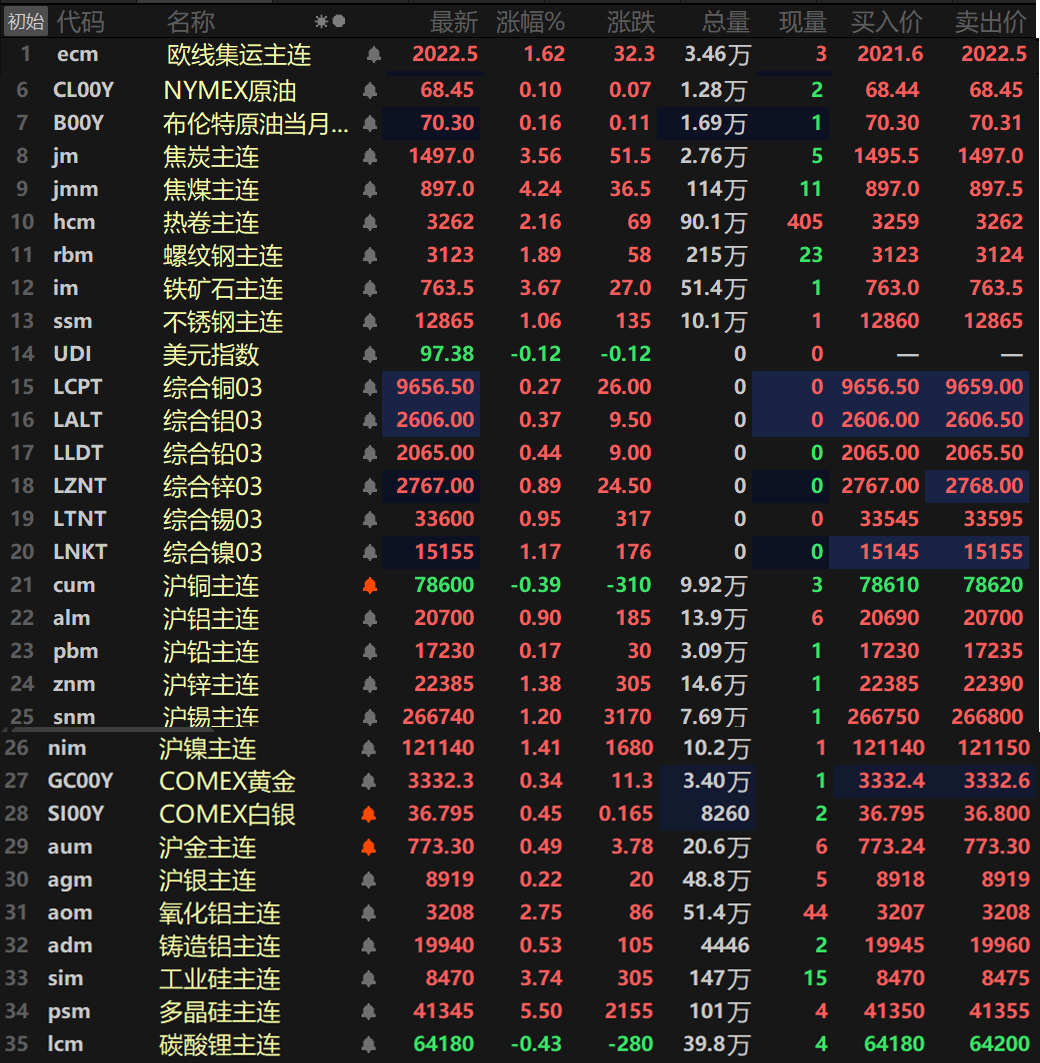Screen dimensions: 1040x1063
Task: Click the bell icon for 碳酸锂主连
Action: [x=368, y=1044]
